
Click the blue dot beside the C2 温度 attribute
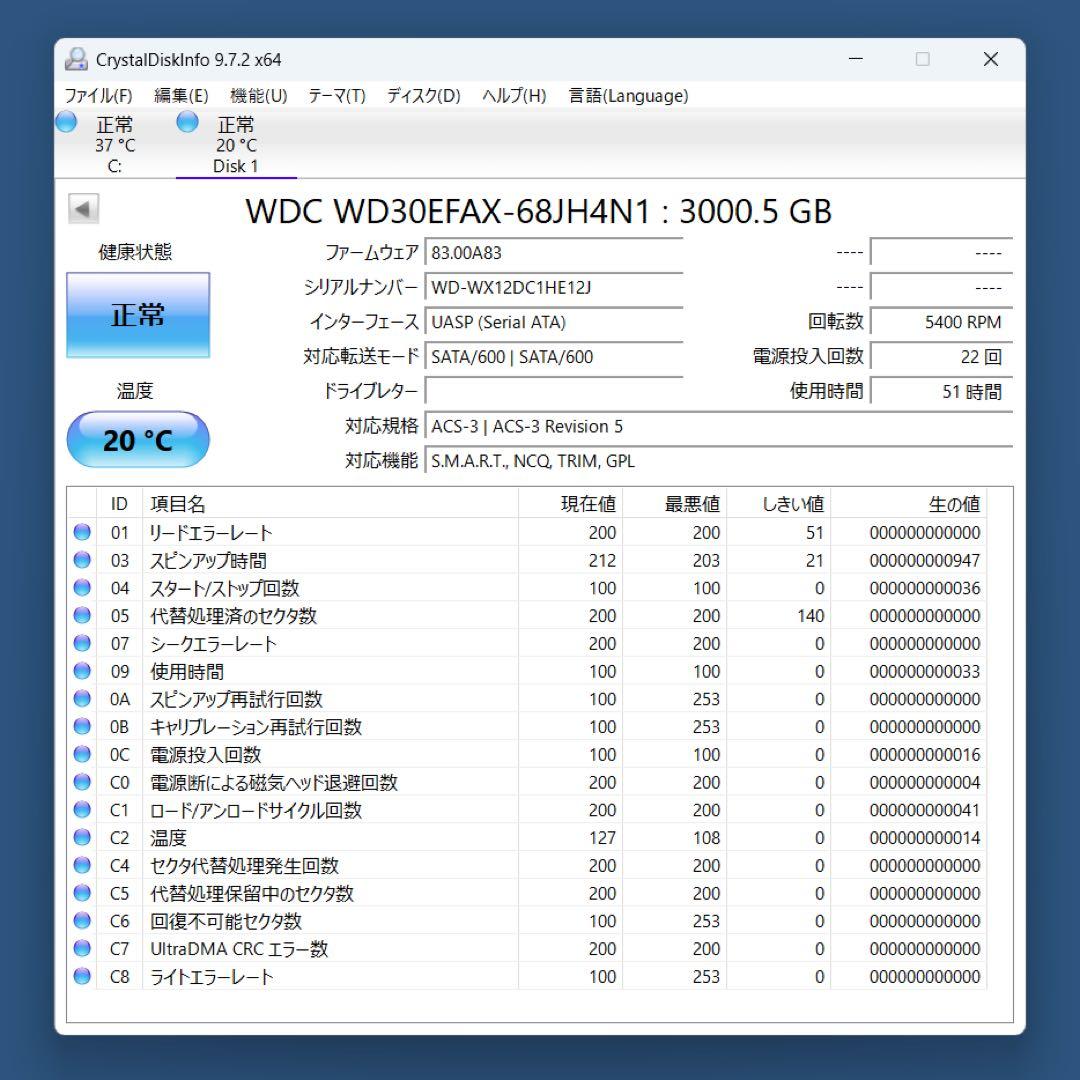[81, 837]
